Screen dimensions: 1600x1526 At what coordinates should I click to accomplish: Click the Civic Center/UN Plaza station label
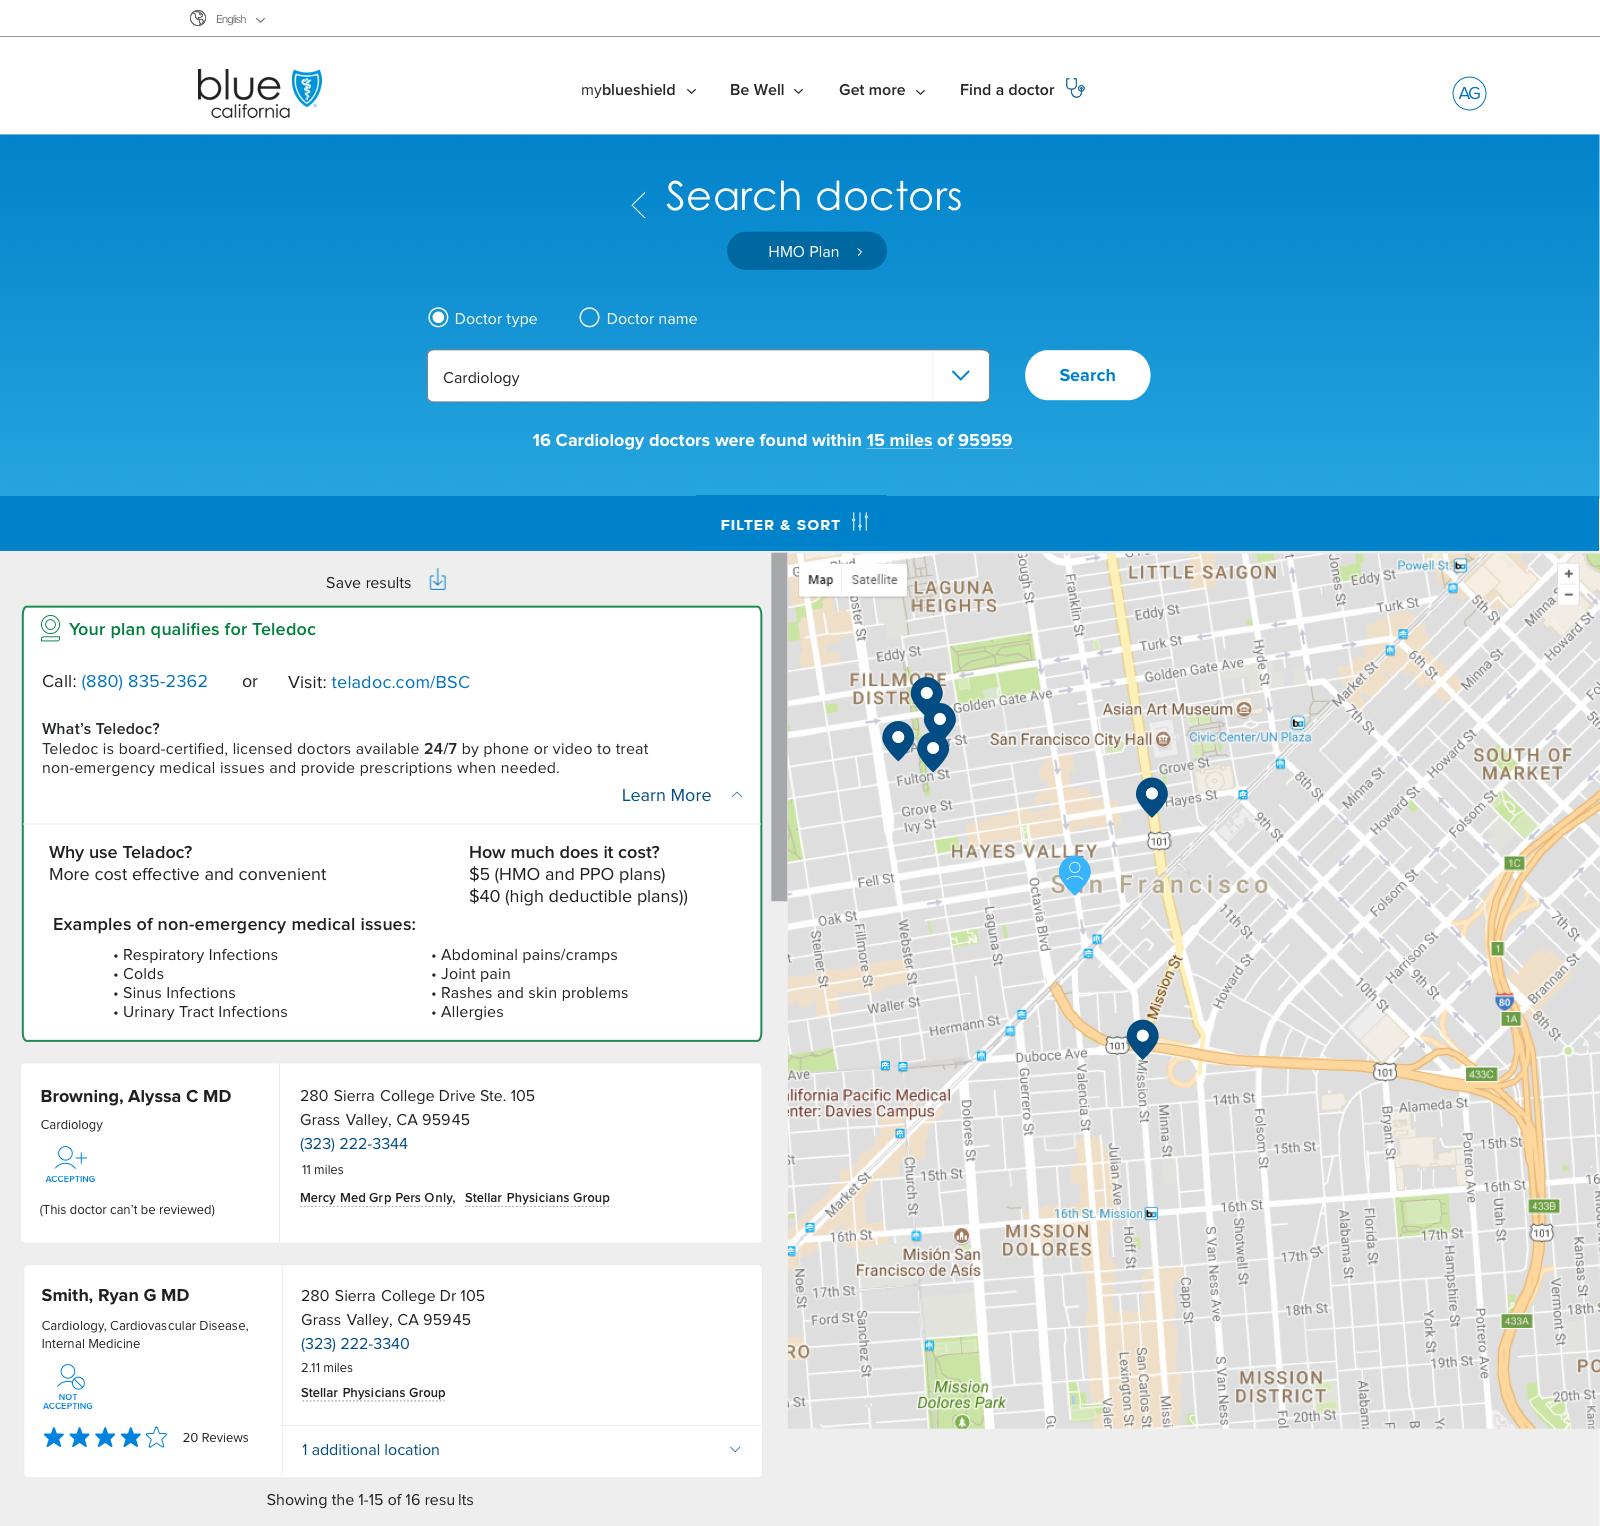click(x=1249, y=737)
